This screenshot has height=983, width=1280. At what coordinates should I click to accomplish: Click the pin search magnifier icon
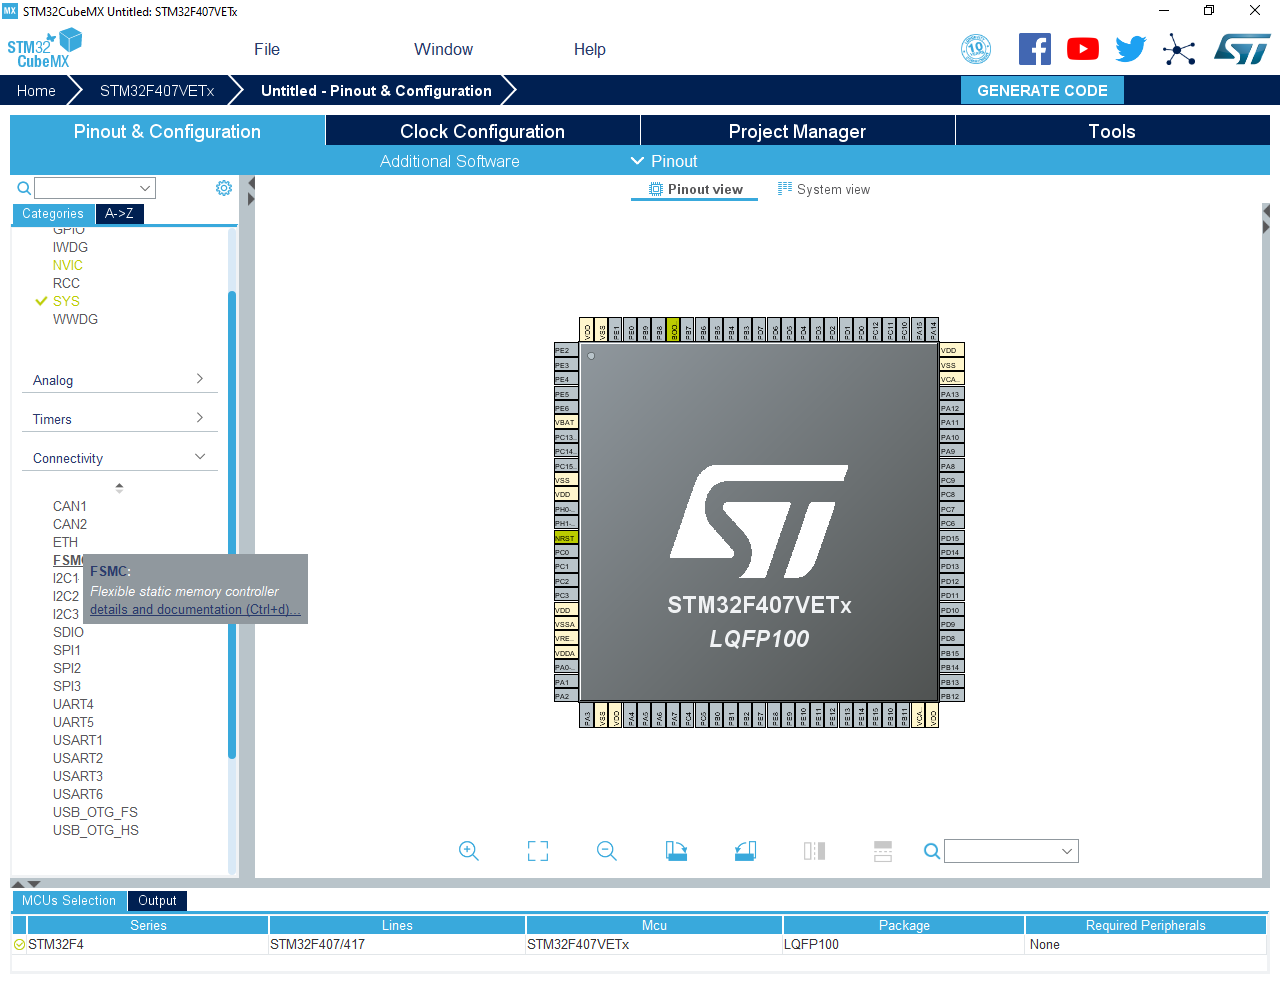point(932,851)
